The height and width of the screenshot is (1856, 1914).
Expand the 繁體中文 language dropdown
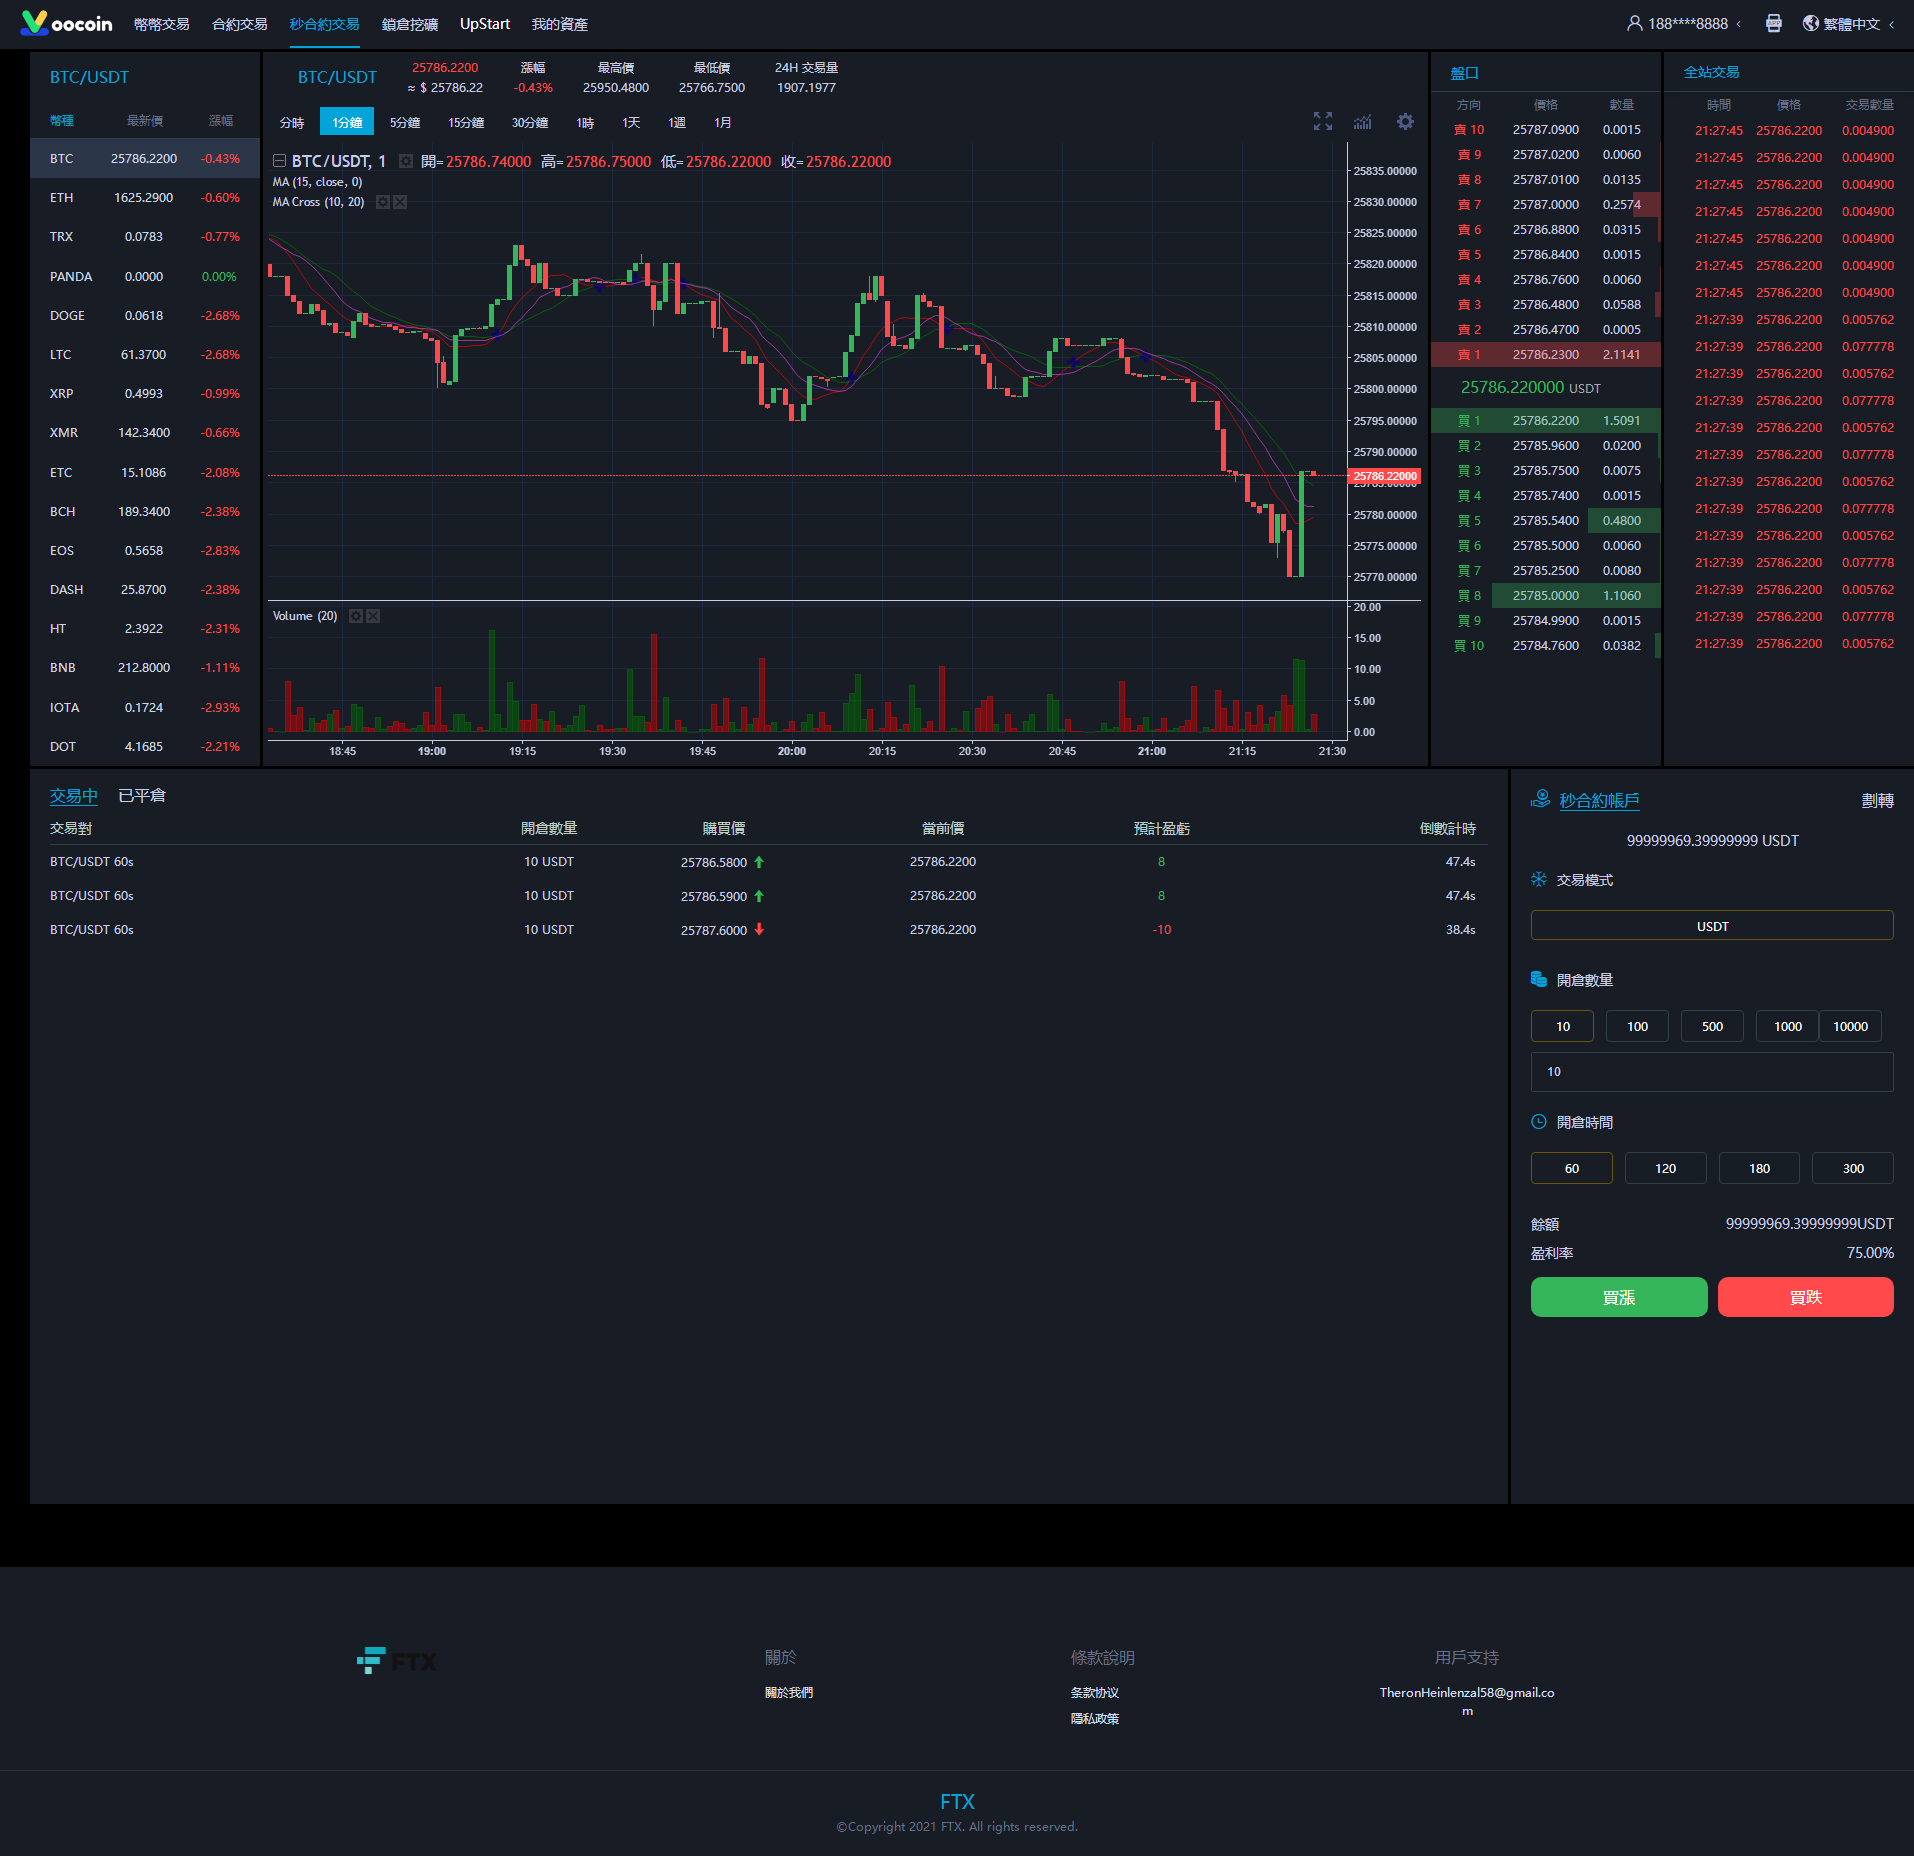(1851, 24)
